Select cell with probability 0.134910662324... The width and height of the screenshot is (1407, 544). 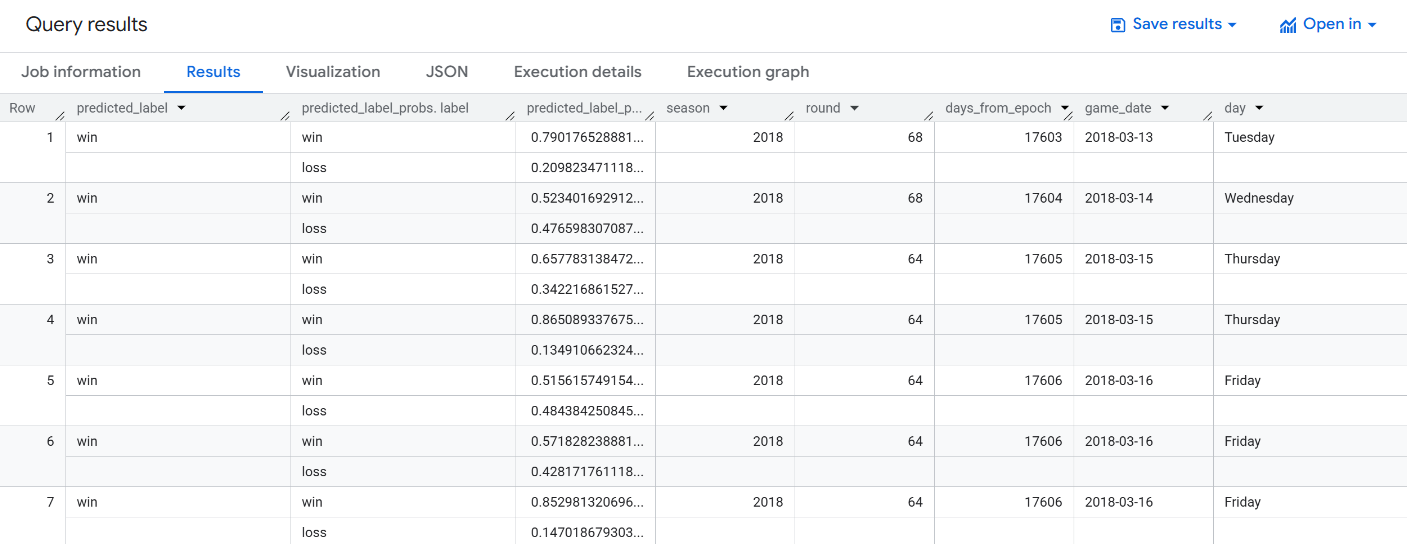point(585,350)
